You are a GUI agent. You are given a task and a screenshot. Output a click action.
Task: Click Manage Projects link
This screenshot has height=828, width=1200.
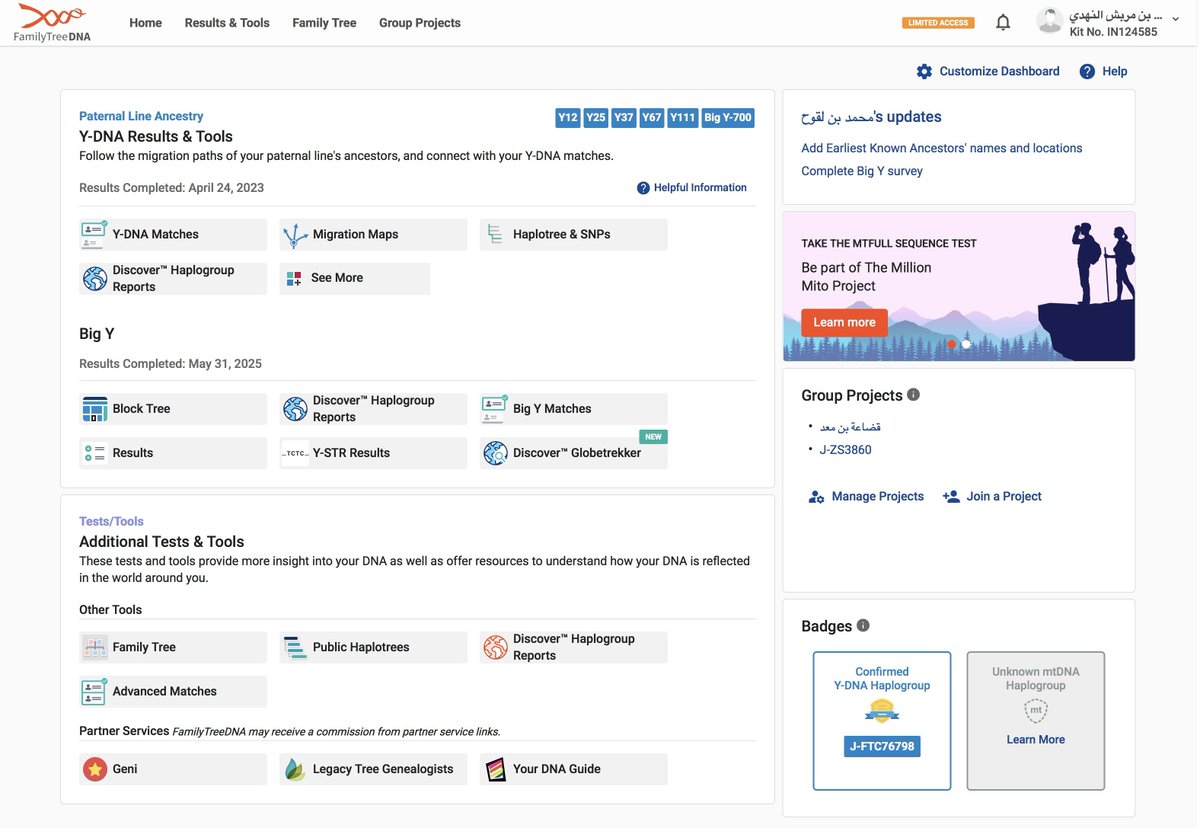(866, 496)
